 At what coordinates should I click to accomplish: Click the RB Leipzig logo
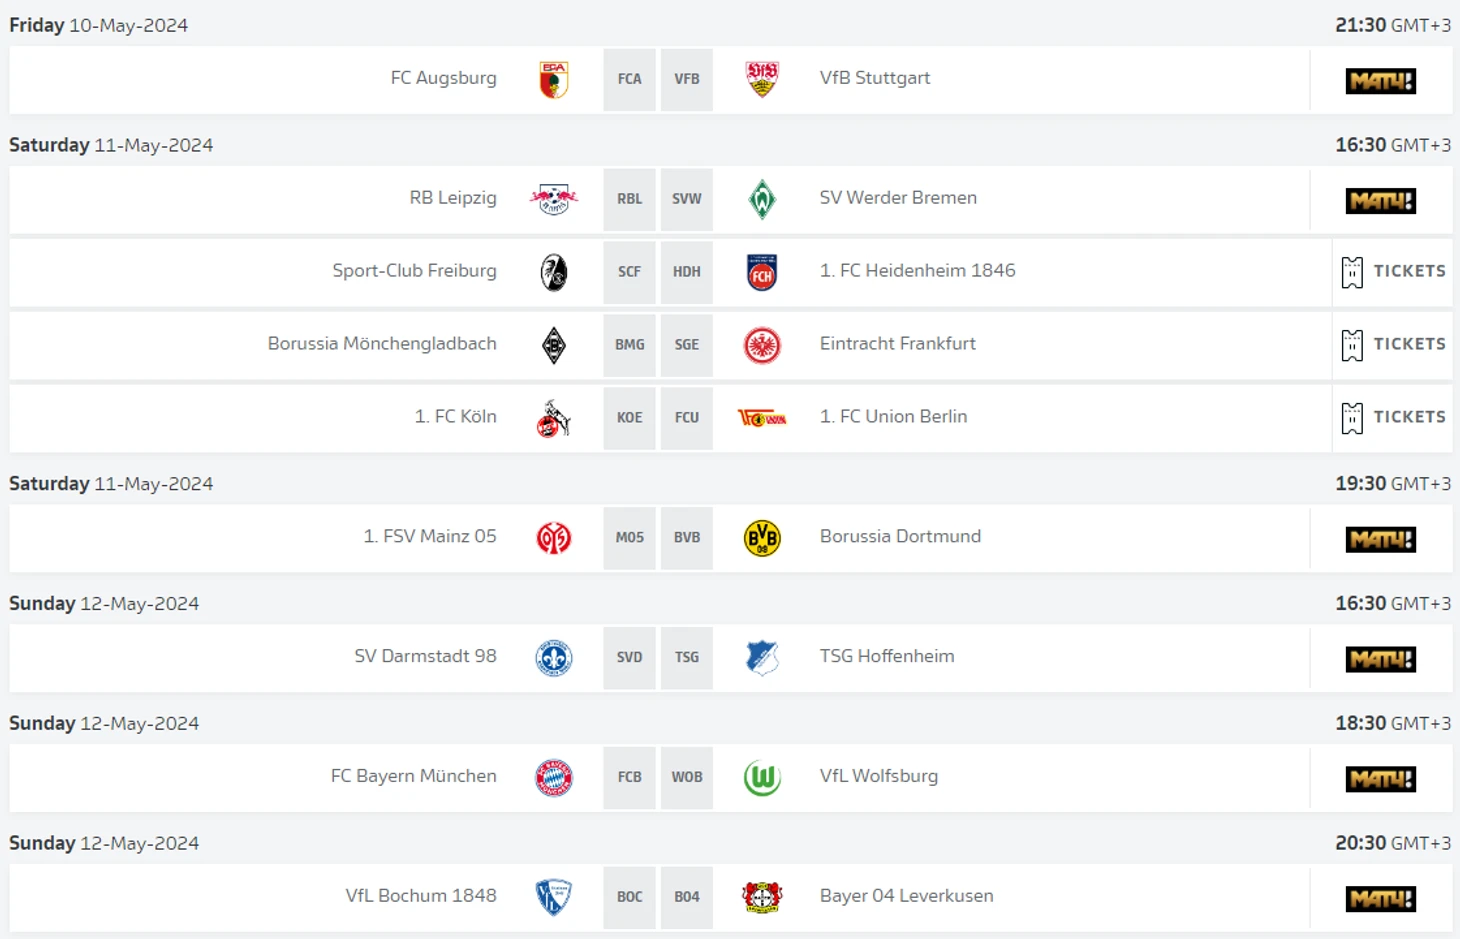click(x=553, y=199)
